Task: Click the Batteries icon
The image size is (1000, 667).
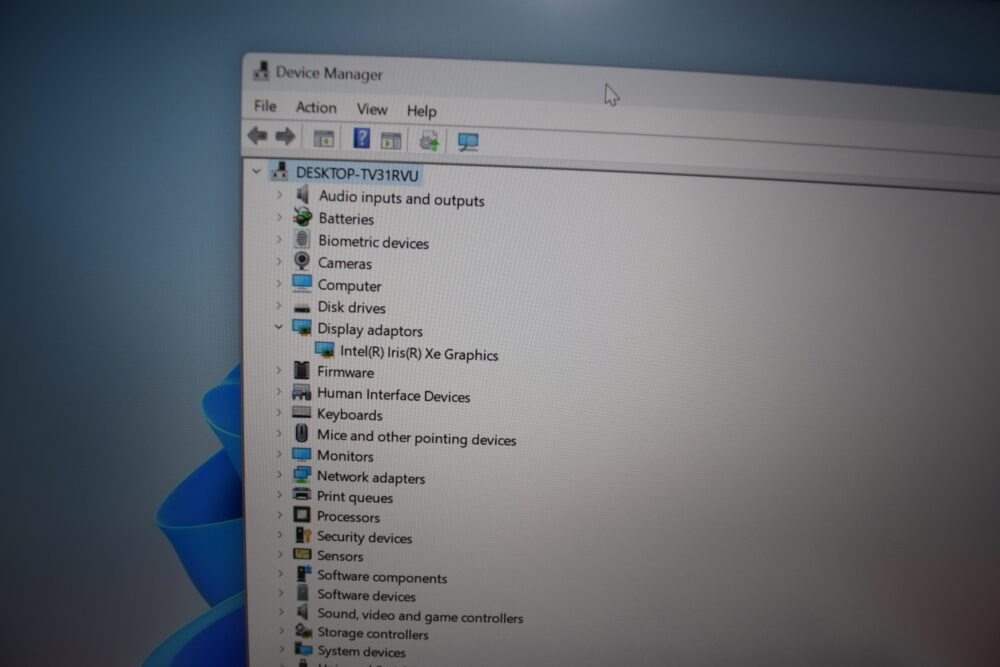Action: (x=302, y=217)
